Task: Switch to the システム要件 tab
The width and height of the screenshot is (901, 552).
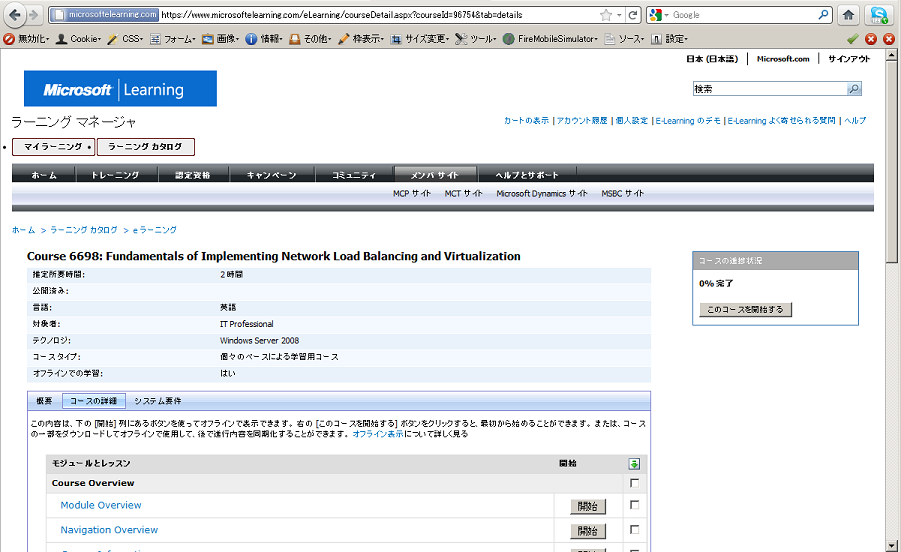Action: coord(158,401)
